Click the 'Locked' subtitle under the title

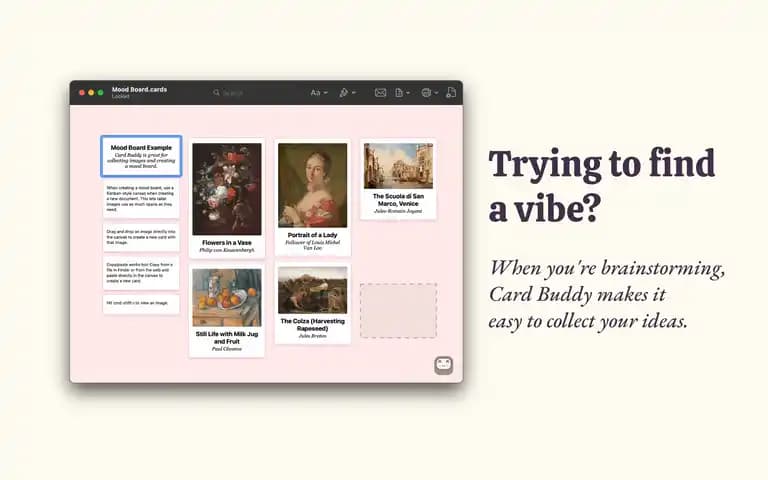(120, 96)
